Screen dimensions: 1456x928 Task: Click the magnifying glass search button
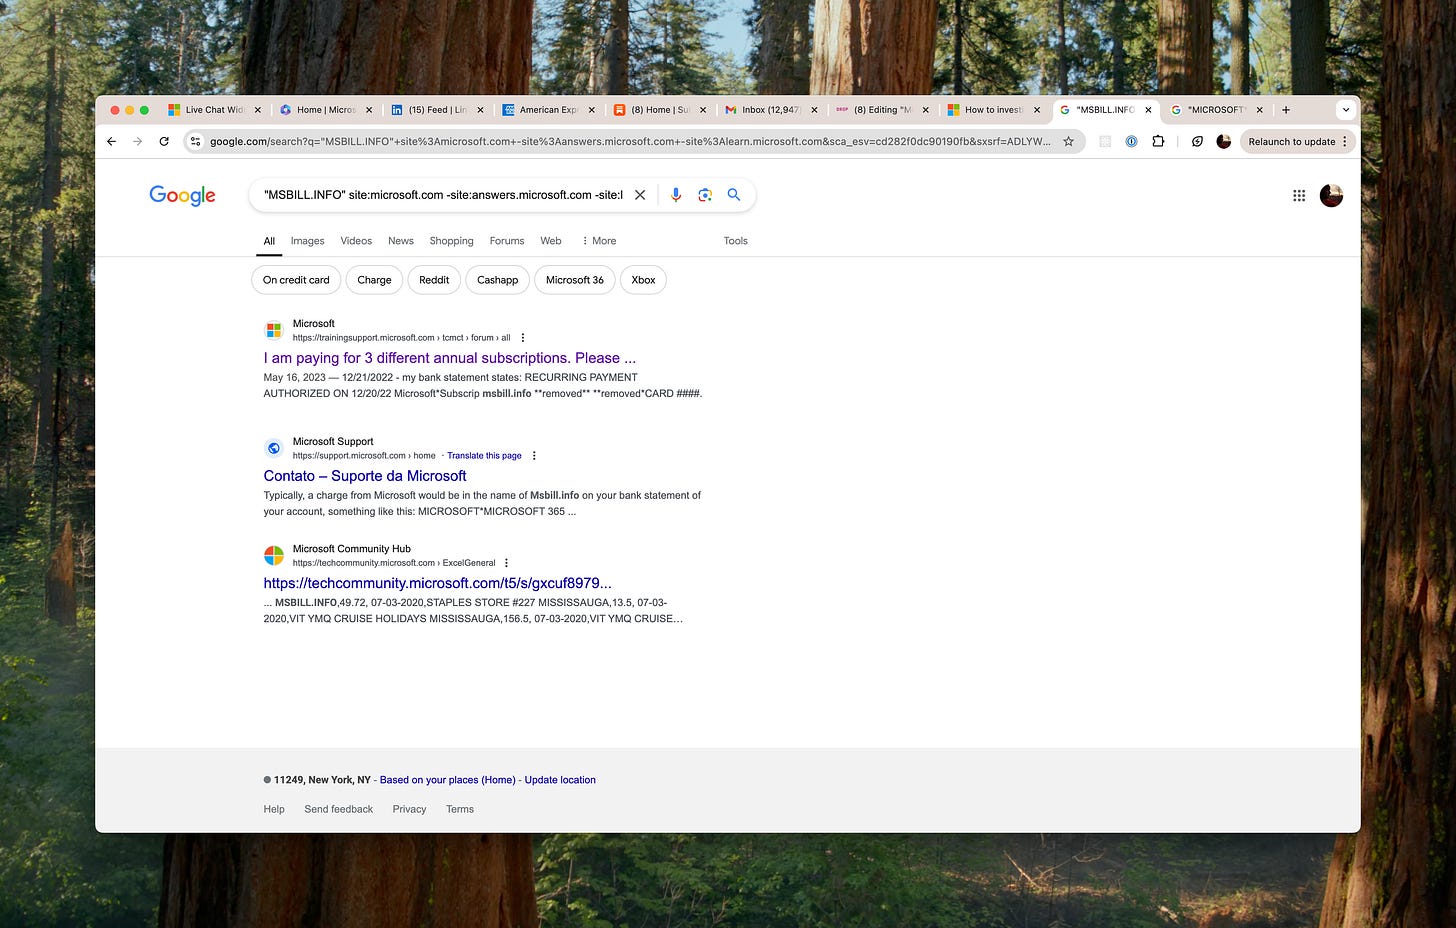(734, 195)
